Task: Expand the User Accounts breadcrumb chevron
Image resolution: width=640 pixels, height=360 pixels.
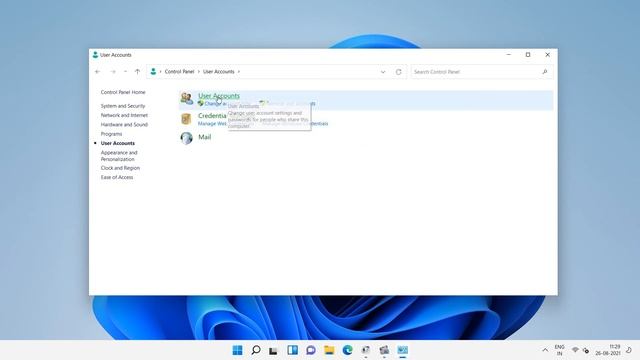Action: point(239,71)
